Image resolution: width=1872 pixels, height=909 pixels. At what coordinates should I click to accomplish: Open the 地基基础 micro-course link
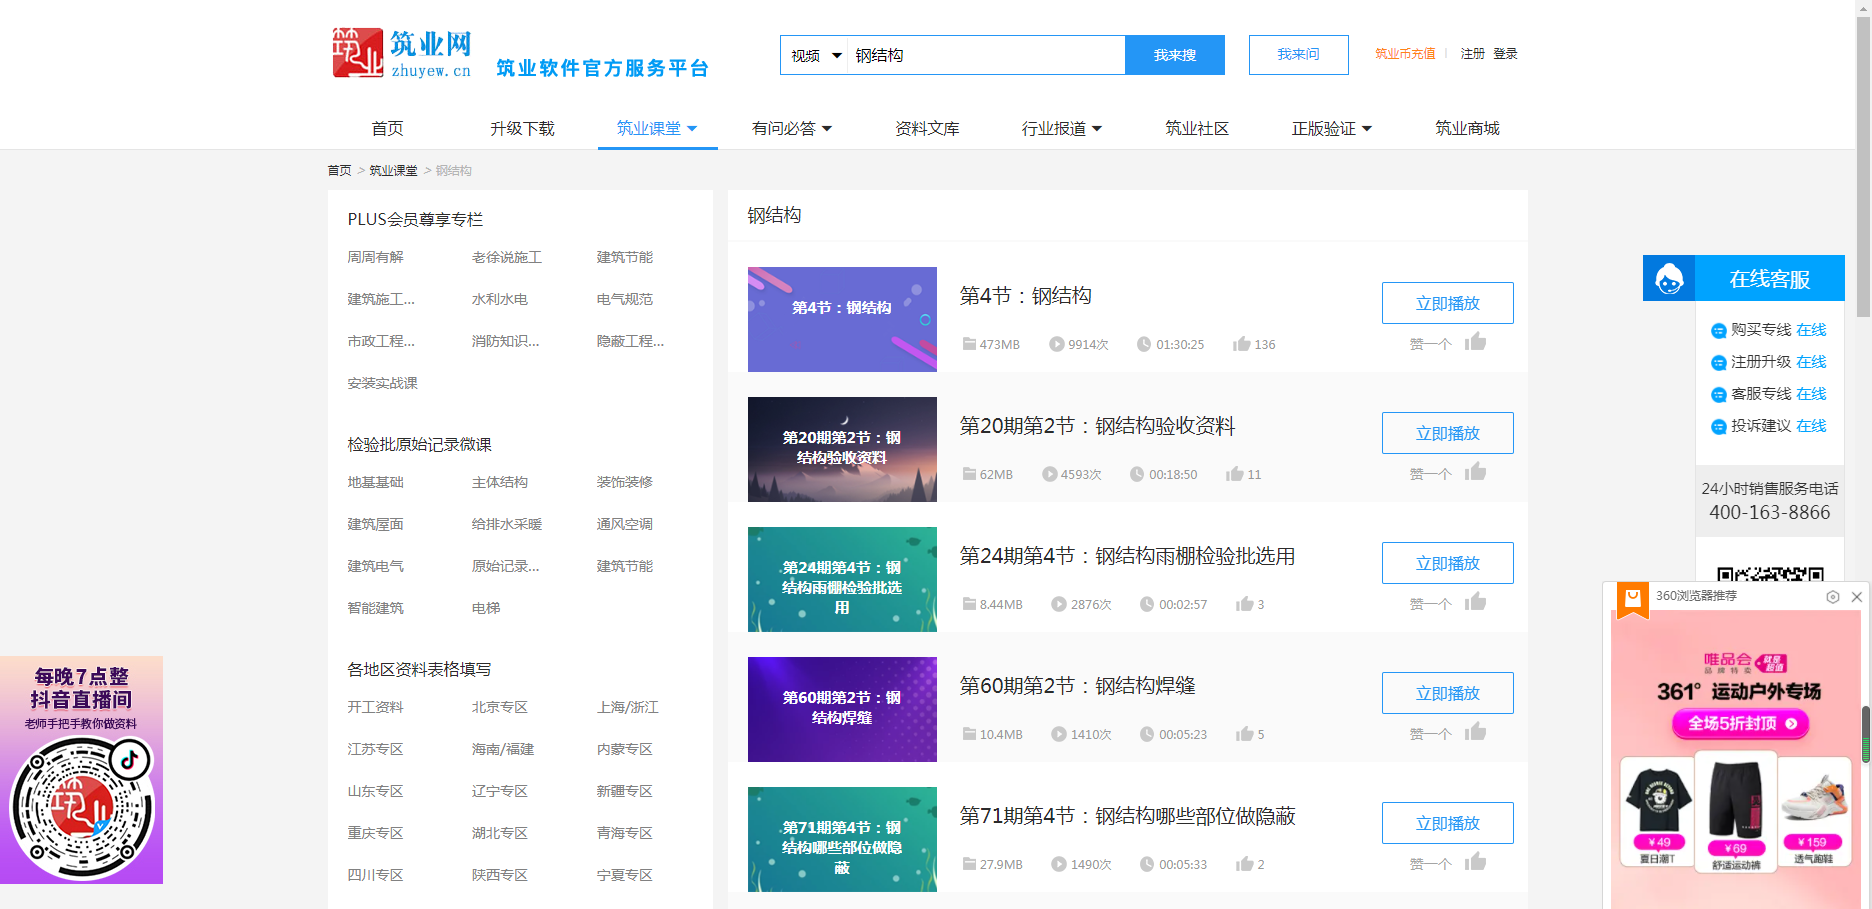coord(375,482)
